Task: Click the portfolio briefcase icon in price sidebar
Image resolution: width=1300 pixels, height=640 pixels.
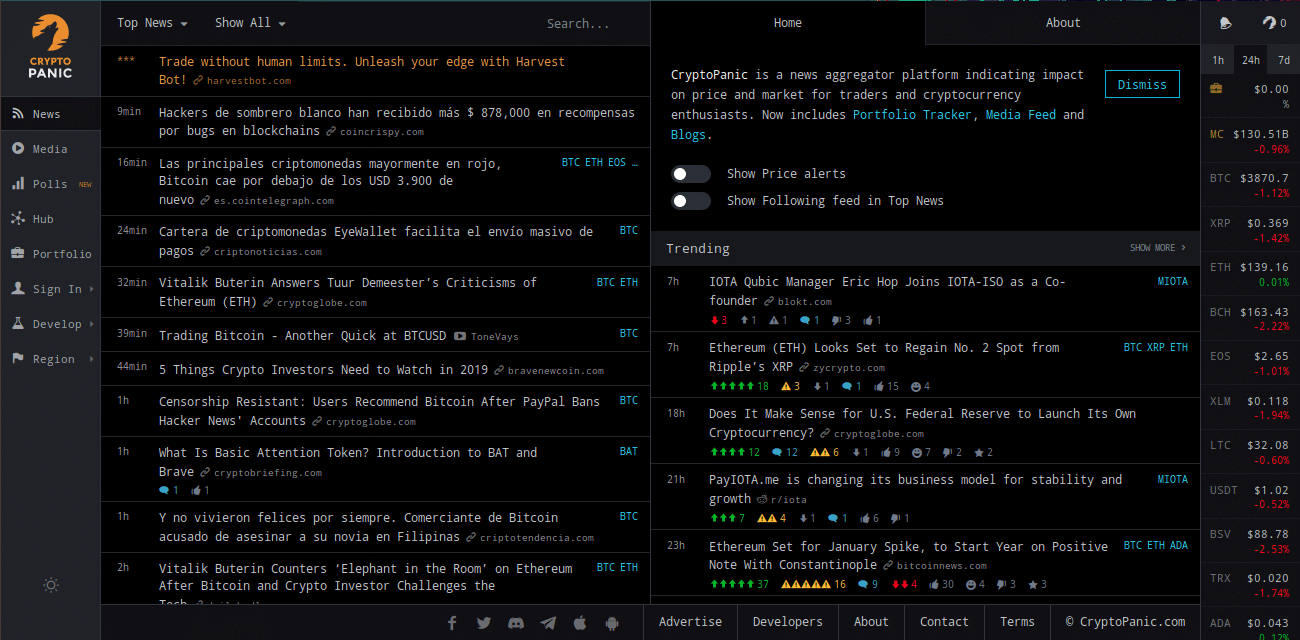Action: 1216,88
